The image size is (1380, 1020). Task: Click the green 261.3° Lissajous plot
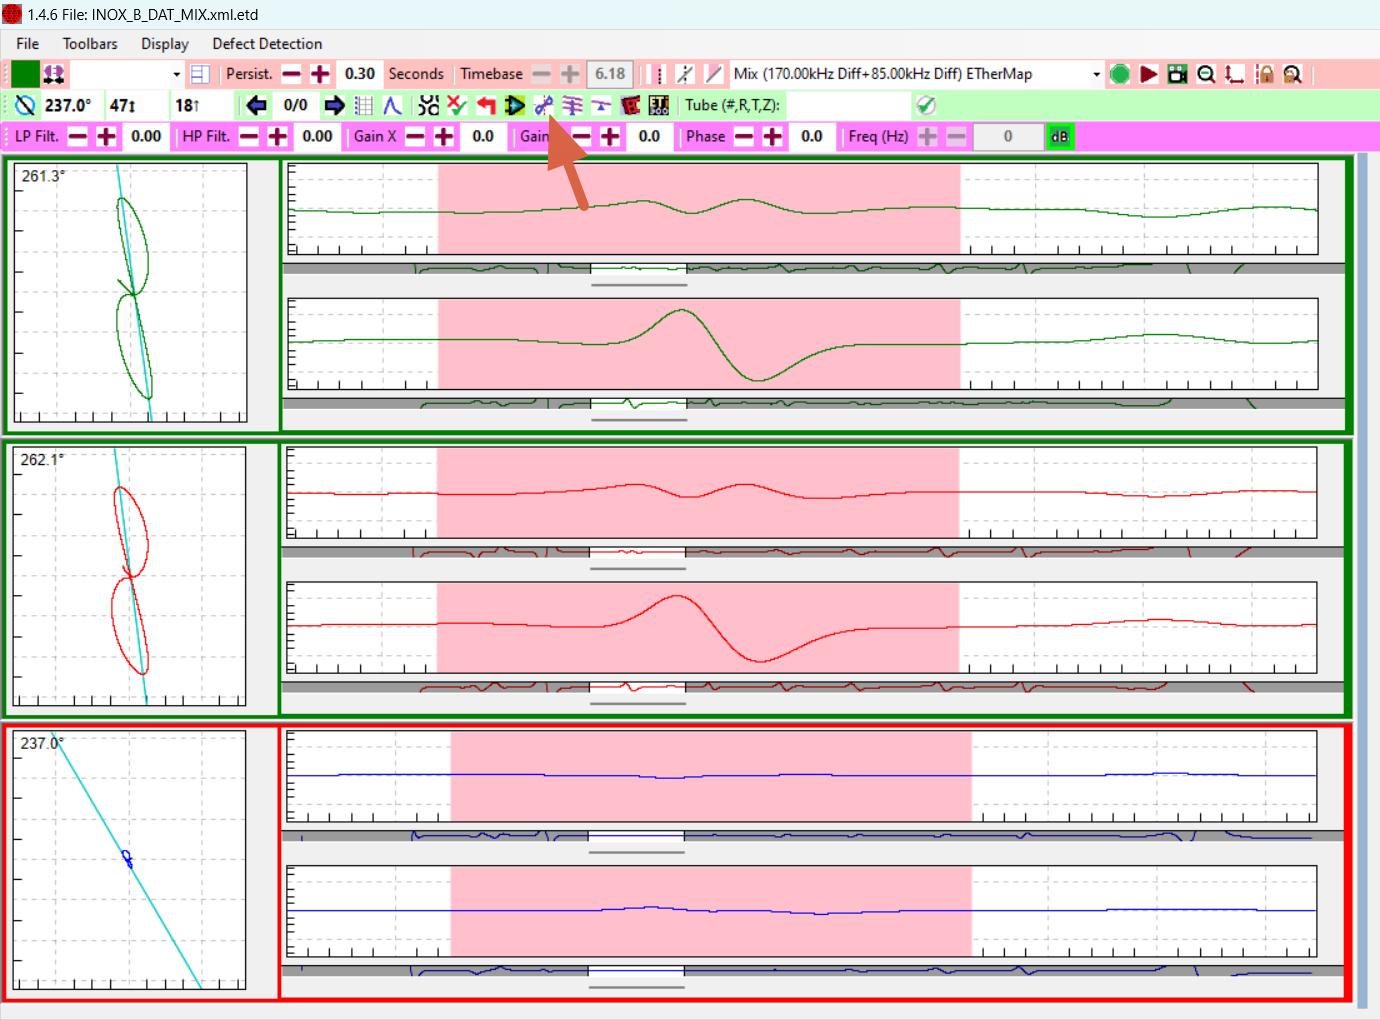(x=130, y=293)
